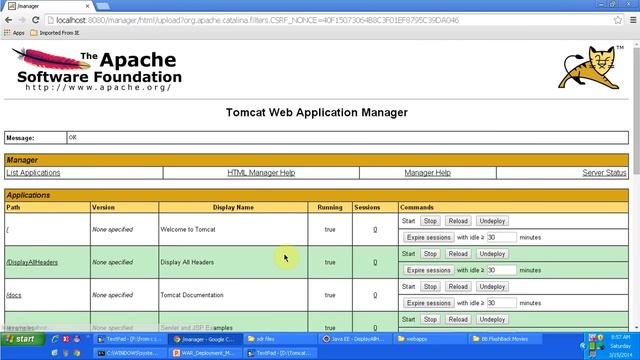
Task: Switch to Java EE Eclipse taskbar window
Action: tap(356, 339)
